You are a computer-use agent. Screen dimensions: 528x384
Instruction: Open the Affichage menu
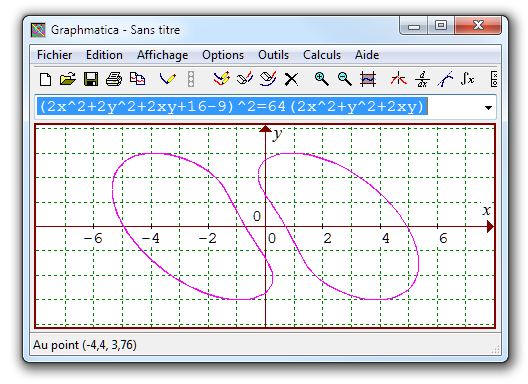point(162,55)
